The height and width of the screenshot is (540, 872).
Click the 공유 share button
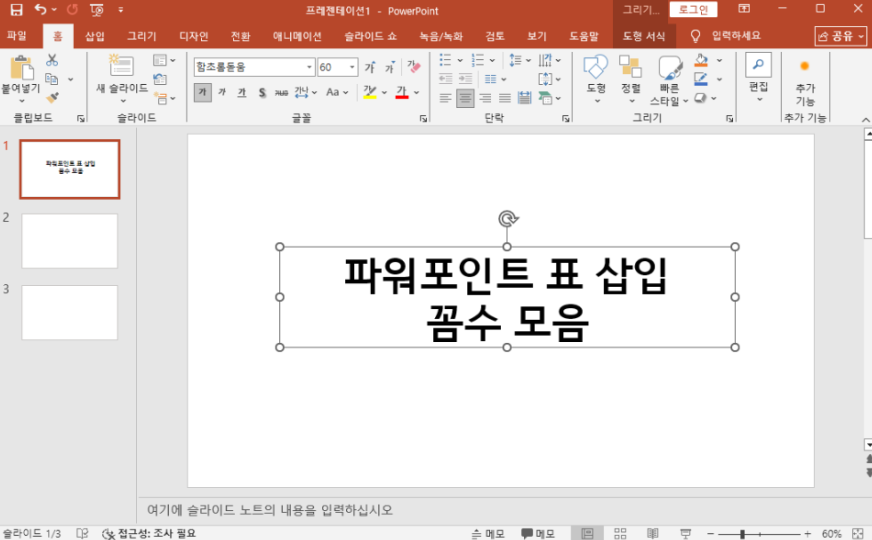coord(841,36)
